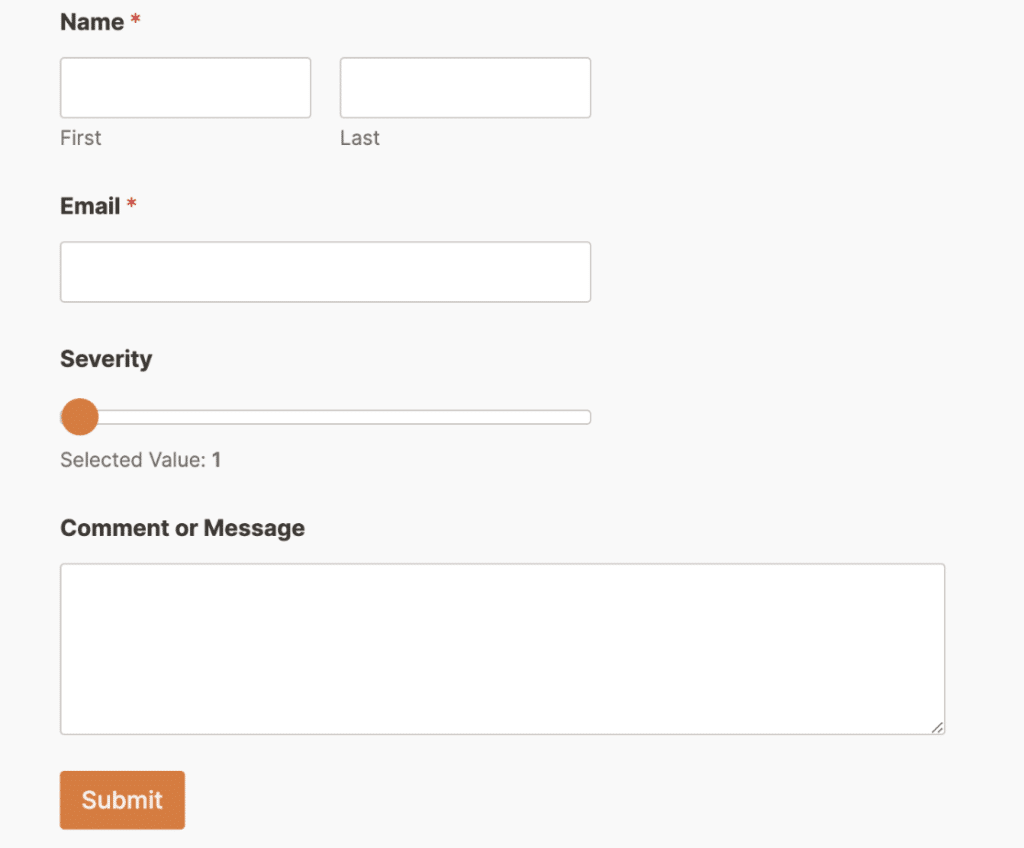Select the Email input field
Image resolution: width=1024 pixels, height=848 pixels.
tap(325, 272)
